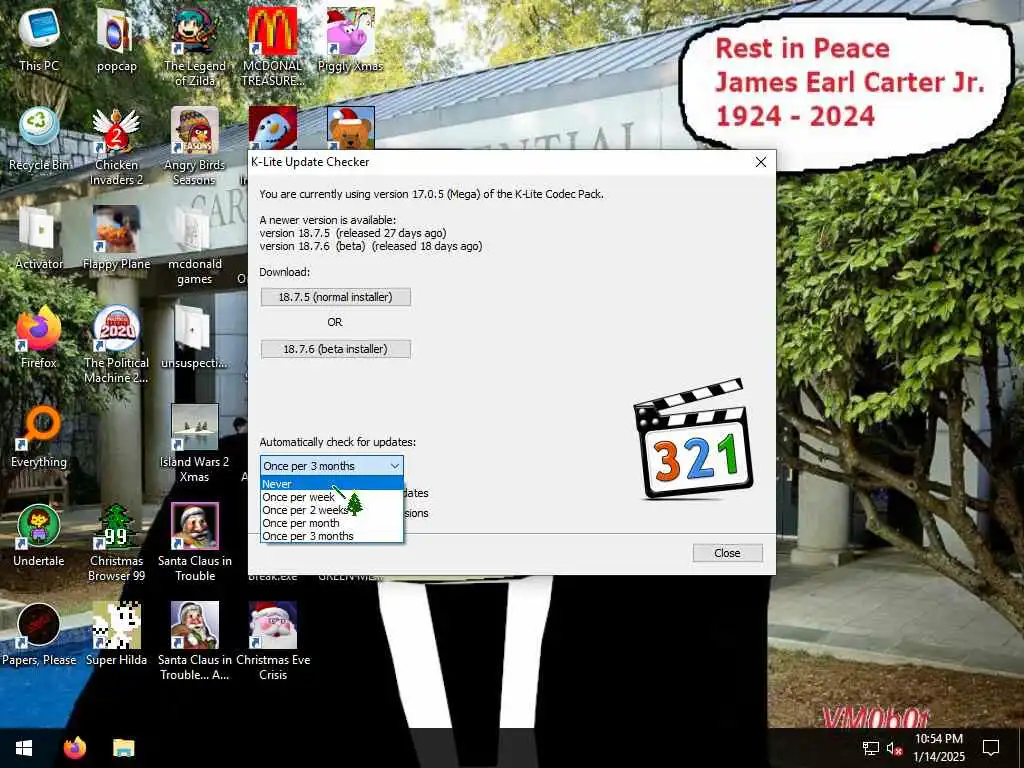Download 18.7.5 normal installer
The width and height of the screenshot is (1024, 768).
coord(336,297)
